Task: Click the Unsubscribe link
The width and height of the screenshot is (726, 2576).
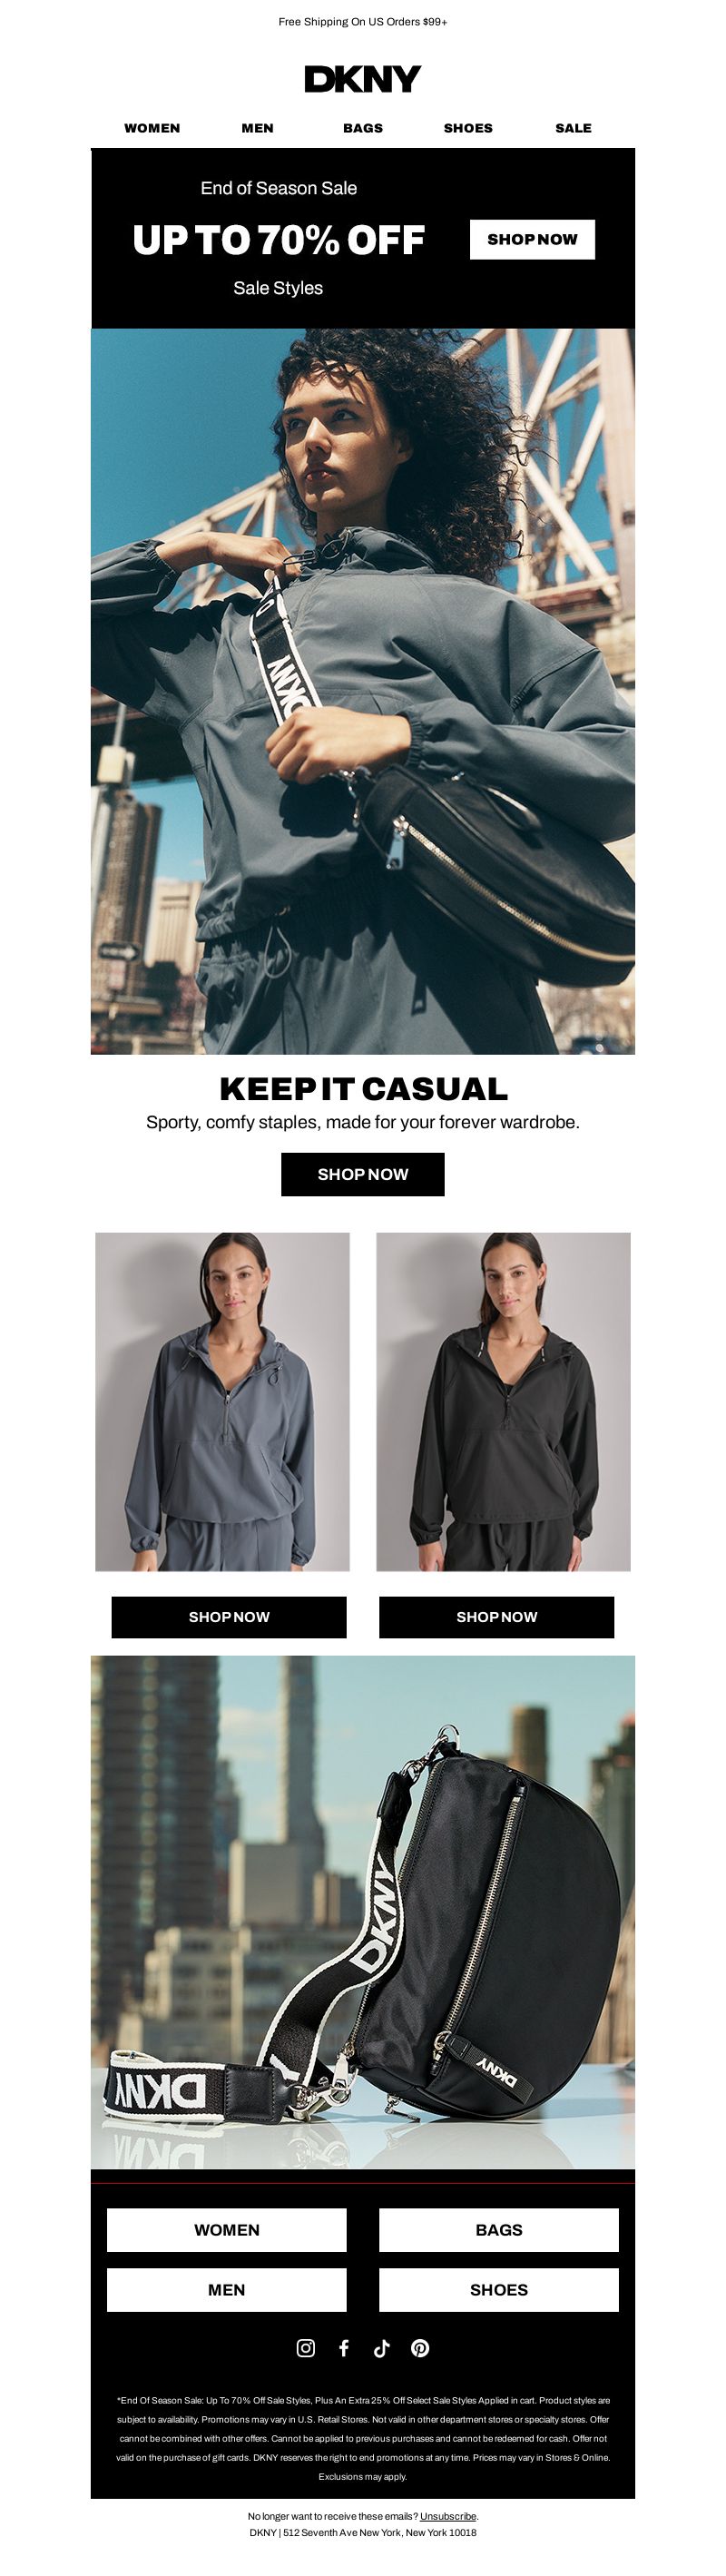Action: pyautogui.click(x=448, y=2516)
